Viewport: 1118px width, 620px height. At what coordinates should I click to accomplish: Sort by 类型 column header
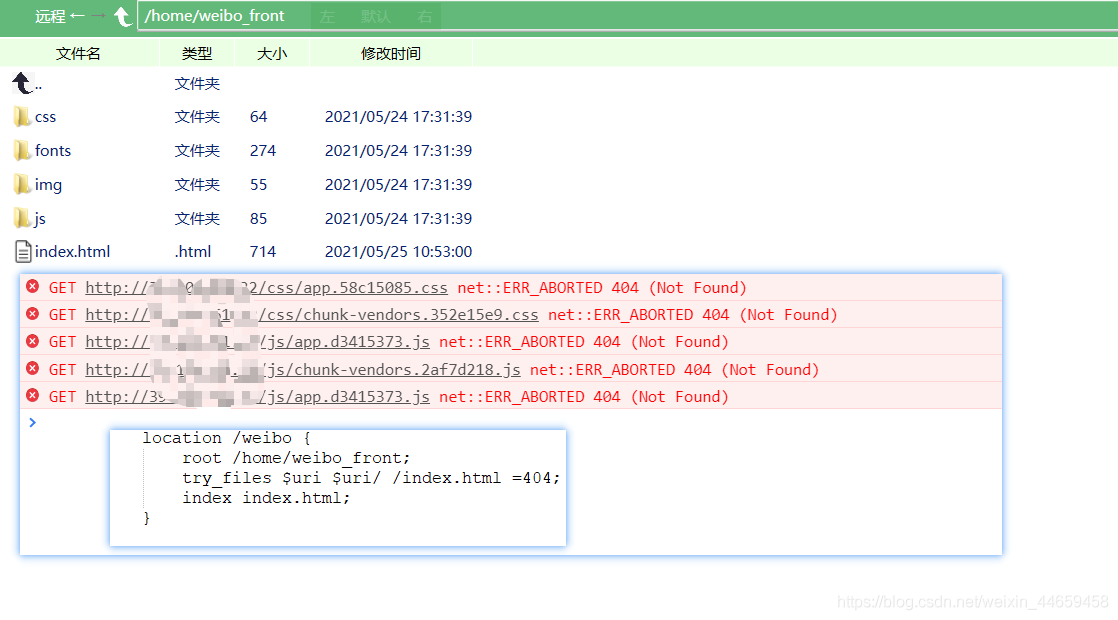click(x=197, y=53)
